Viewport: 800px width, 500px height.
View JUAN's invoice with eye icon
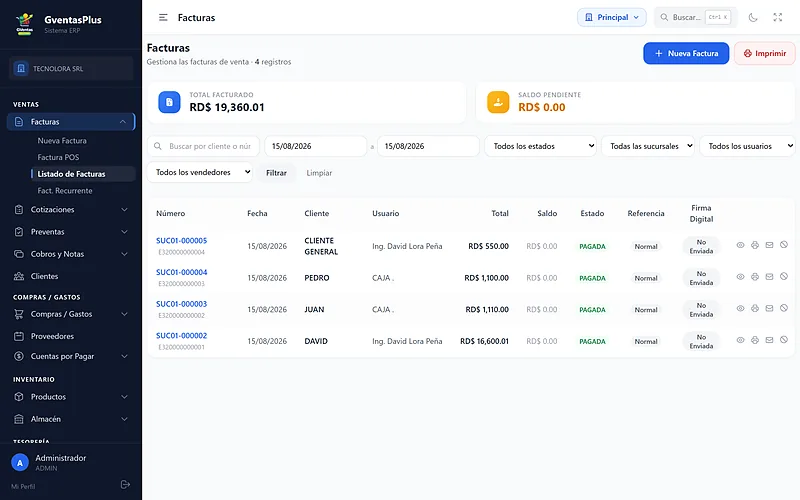pos(740,308)
